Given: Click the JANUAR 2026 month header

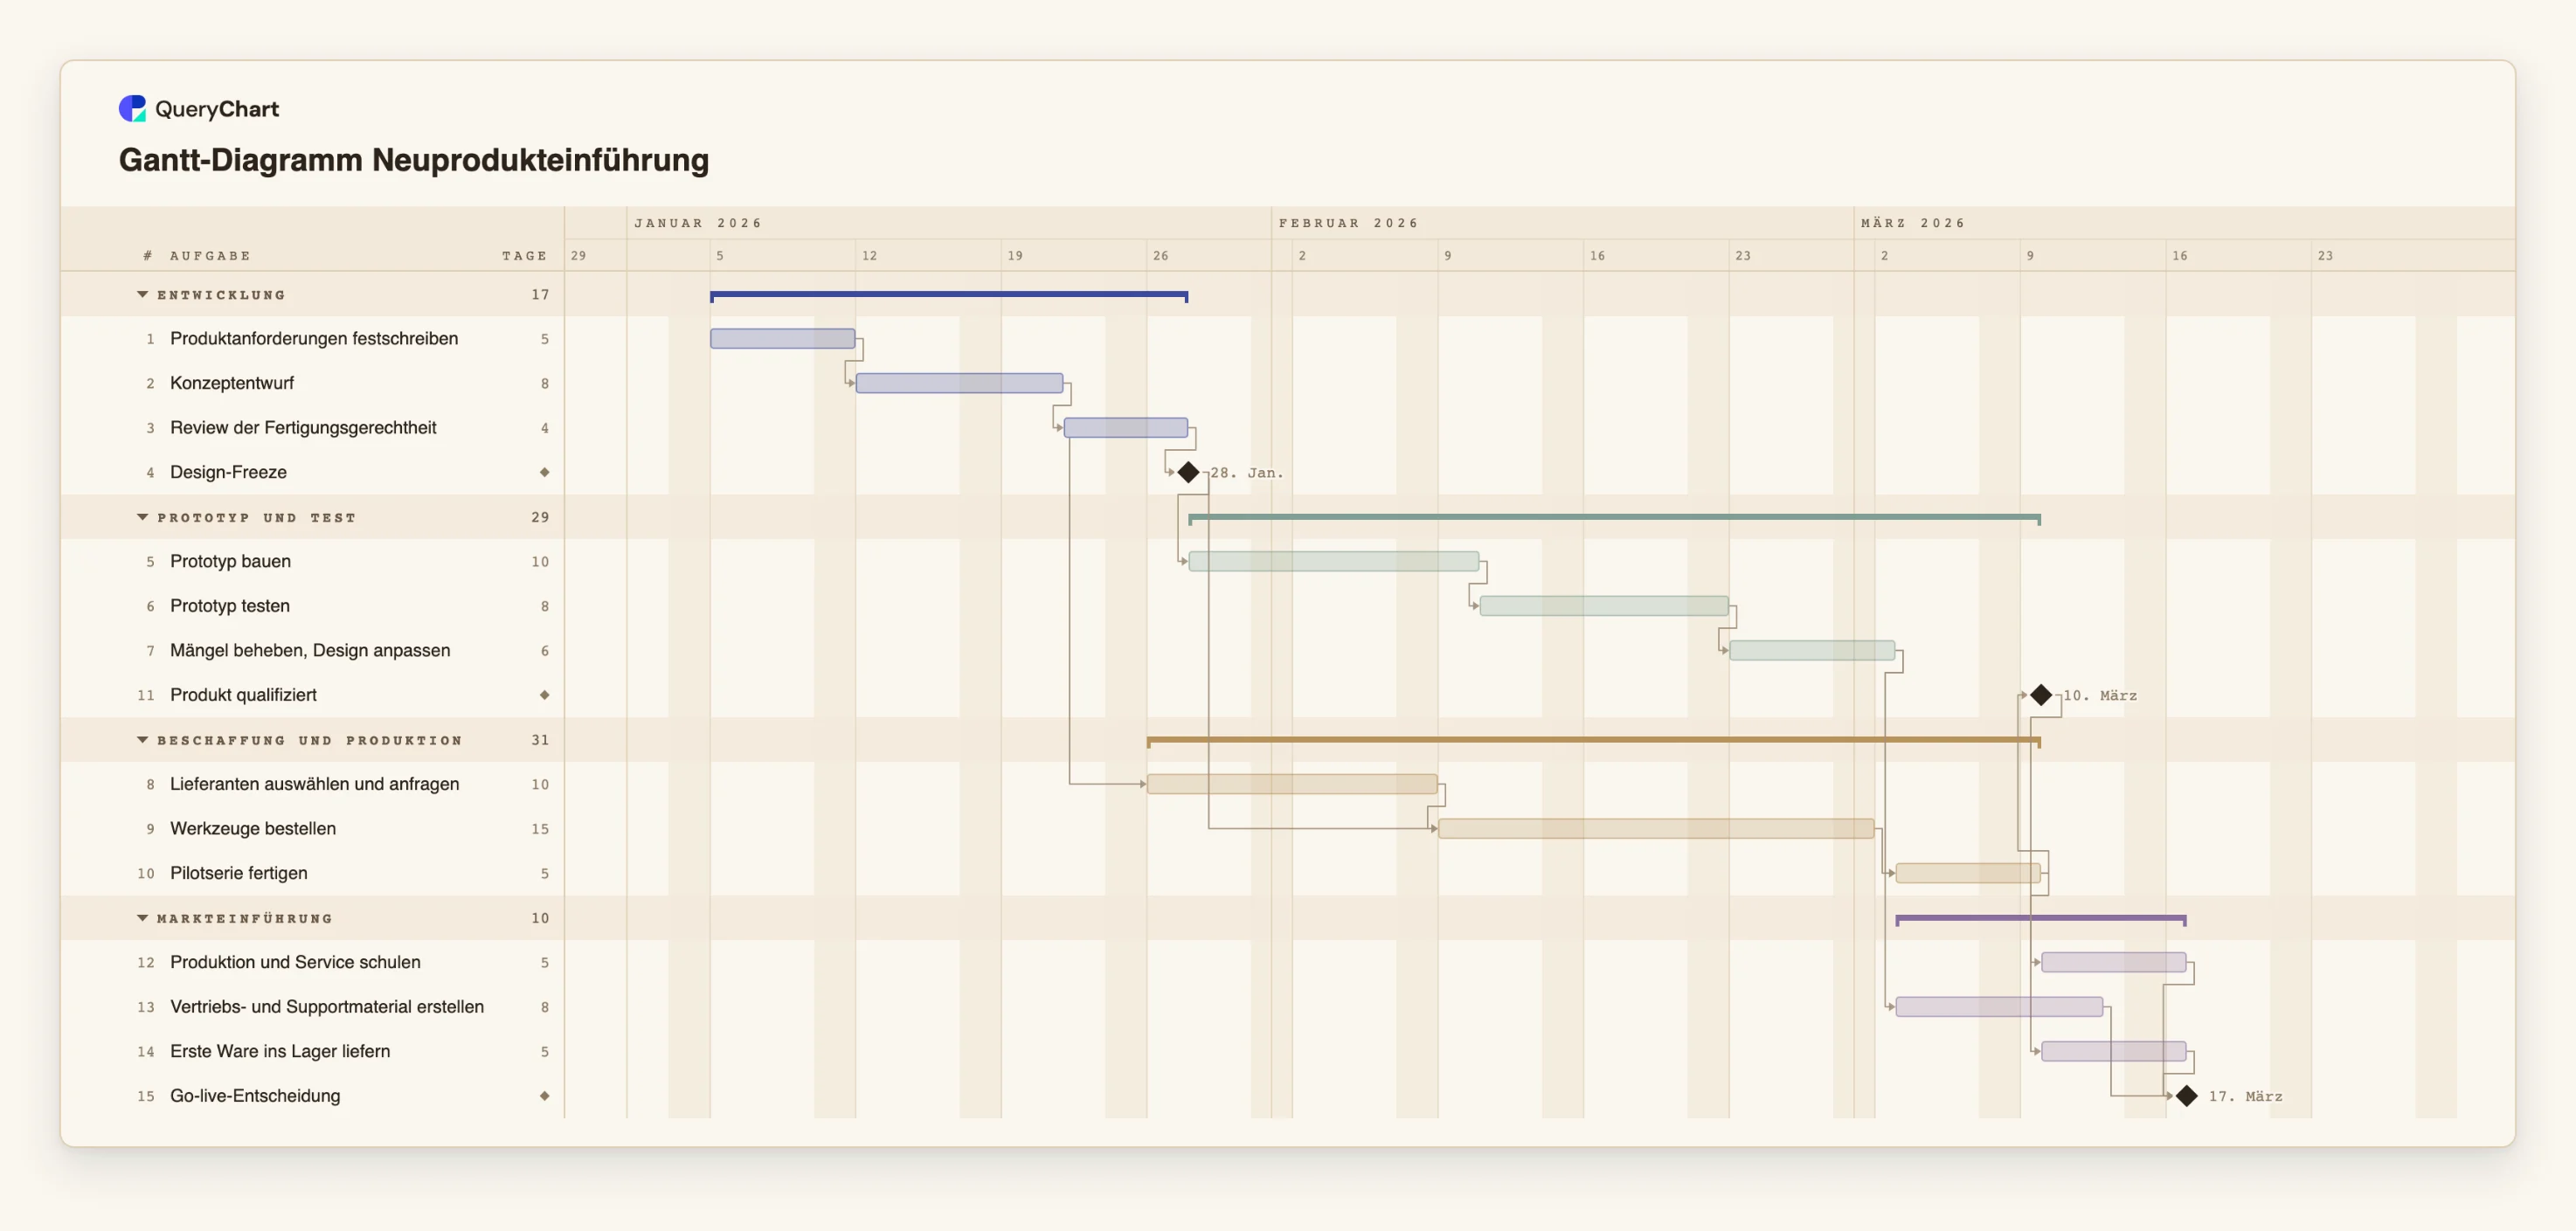Looking at the screenshot, I should tap(698, 223).
